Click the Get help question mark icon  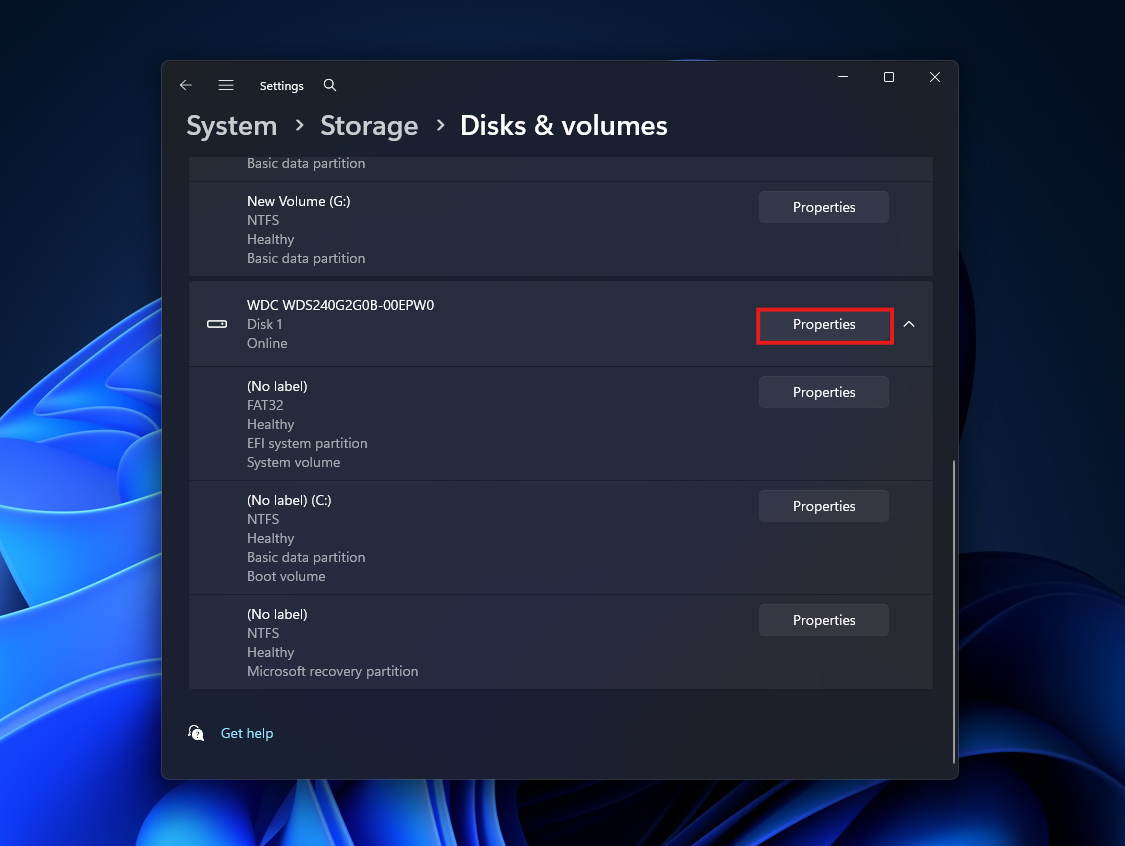pyautogui.click(x=196, y=733)
